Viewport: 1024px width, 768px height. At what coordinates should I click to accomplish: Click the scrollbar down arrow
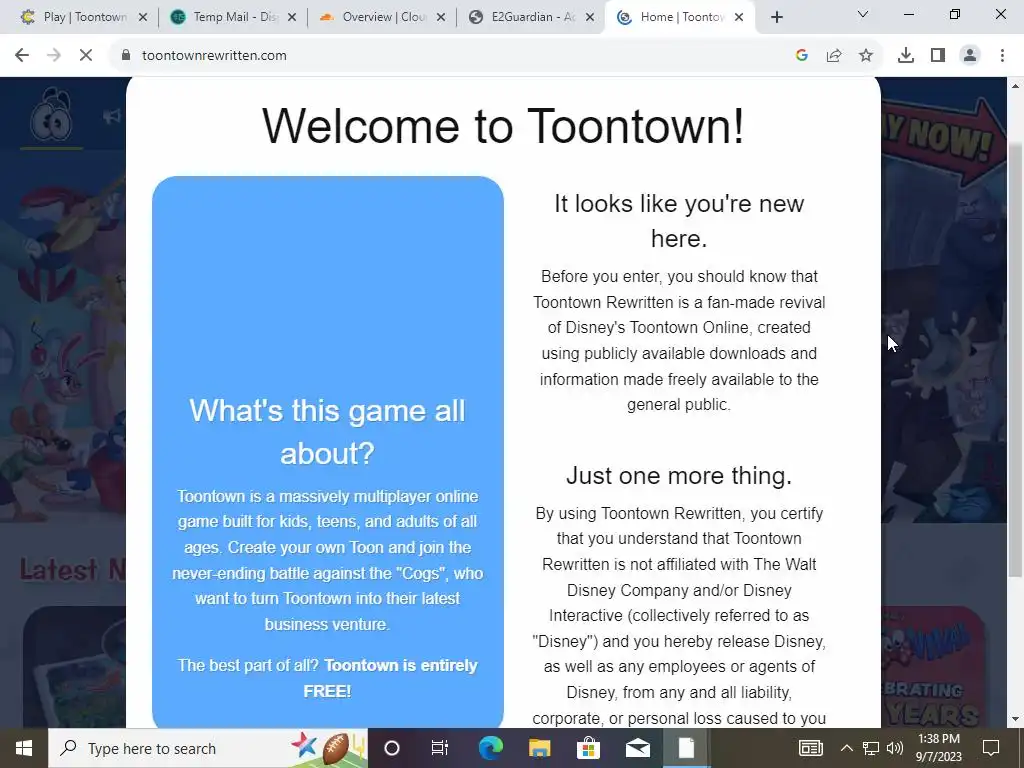pyautogui.click(x=1015, y=719)
